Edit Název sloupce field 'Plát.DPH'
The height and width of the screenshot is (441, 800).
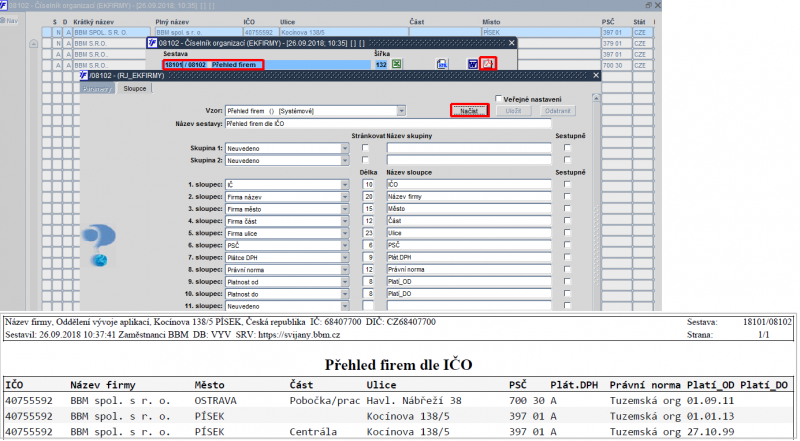[x=469, y=257]
